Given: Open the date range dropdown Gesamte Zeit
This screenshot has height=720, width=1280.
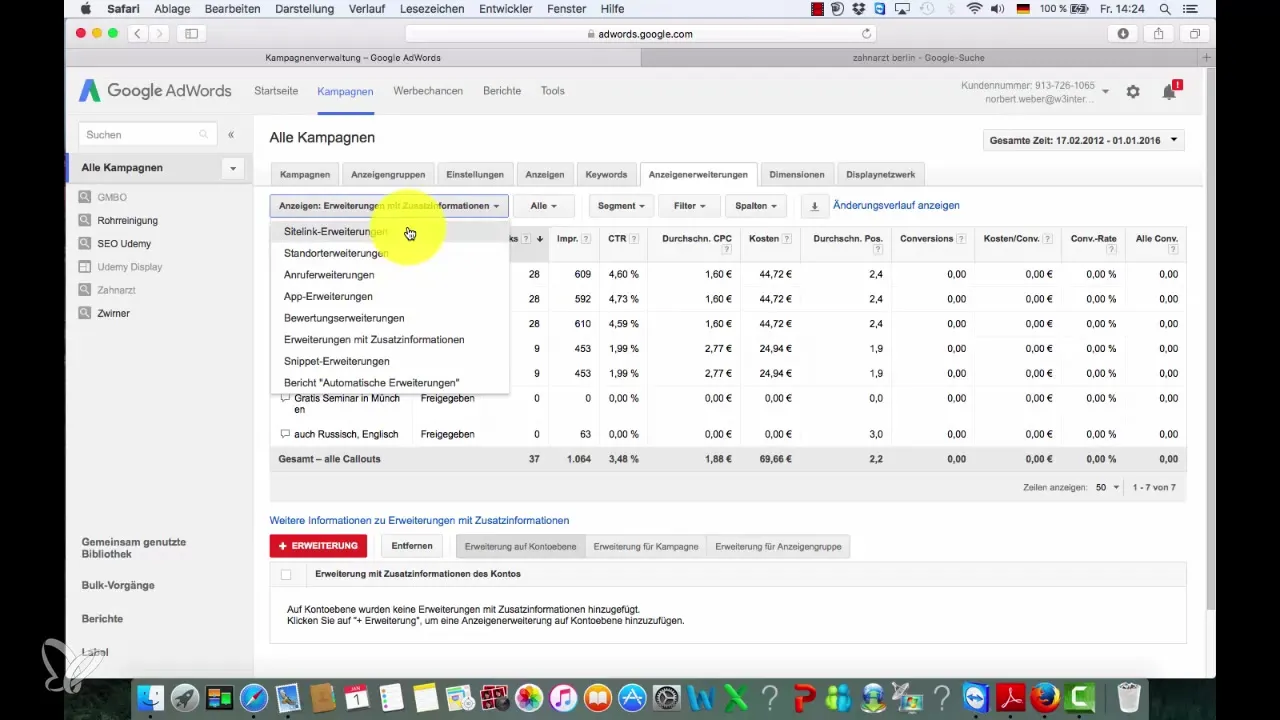Looking at the screenshot, I should pyautogui.click(x=1084, y=141).
